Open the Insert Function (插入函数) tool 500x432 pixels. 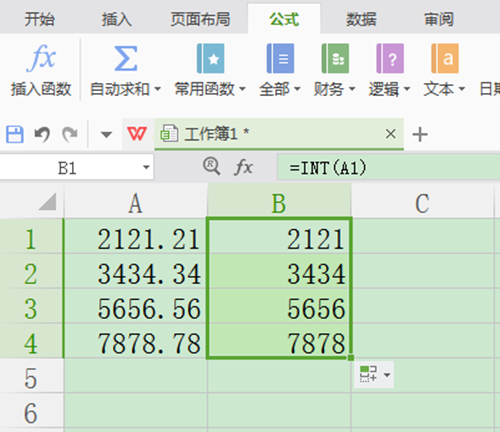point(41,70)
